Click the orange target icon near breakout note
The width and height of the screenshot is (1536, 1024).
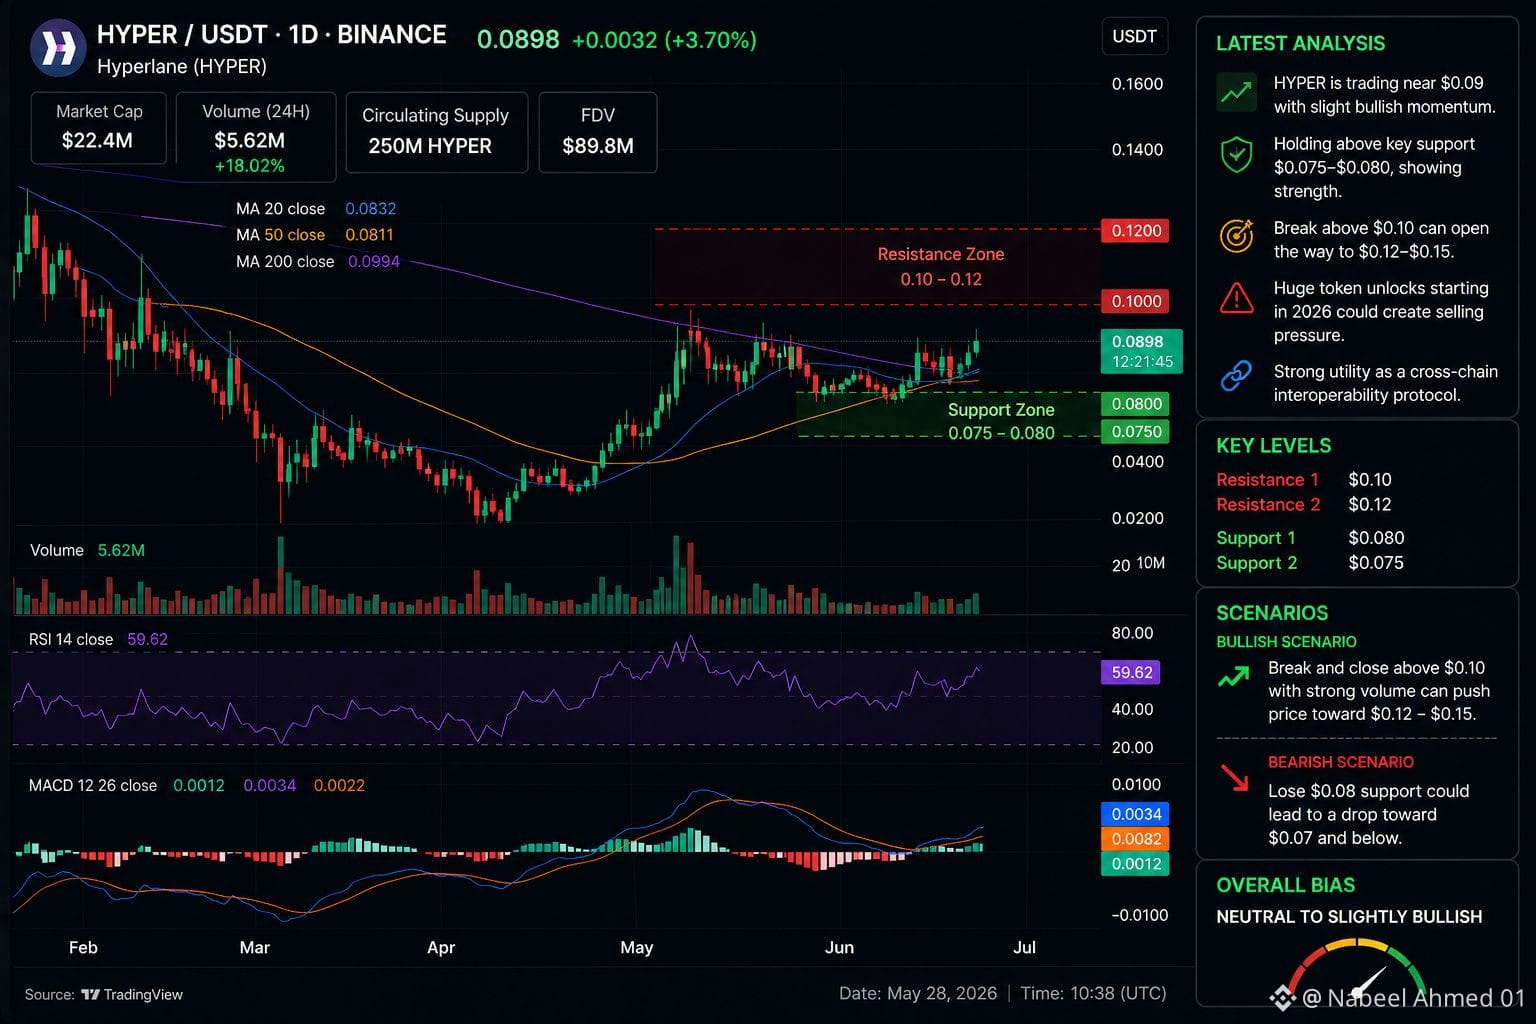coord(1237,236)
